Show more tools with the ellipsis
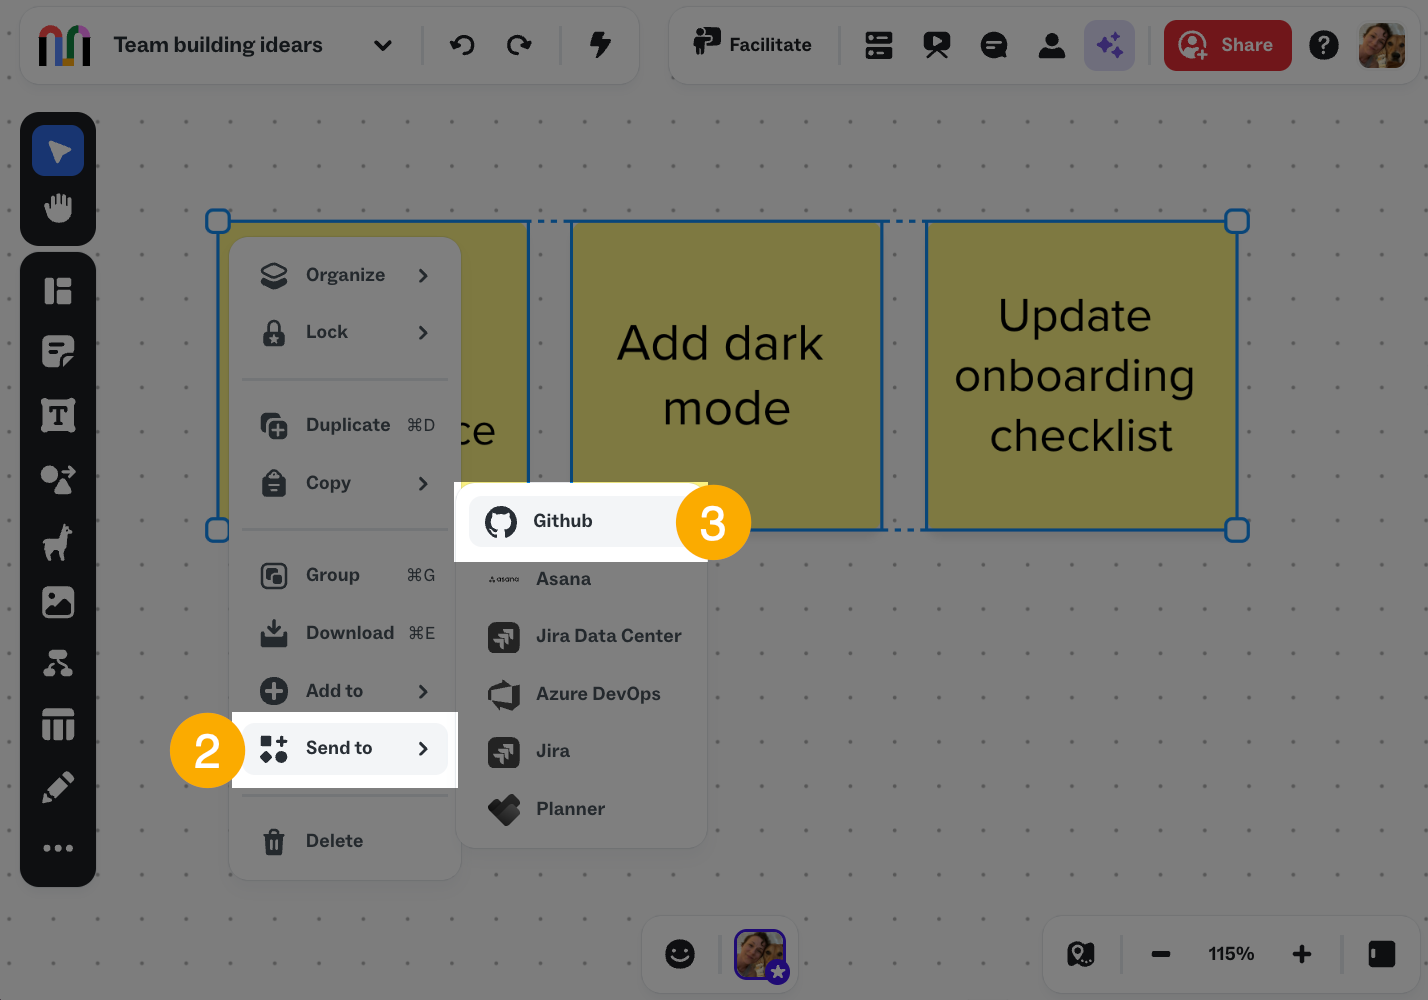The width and height of the screenshot is (1428, 1000). [58, 848]
